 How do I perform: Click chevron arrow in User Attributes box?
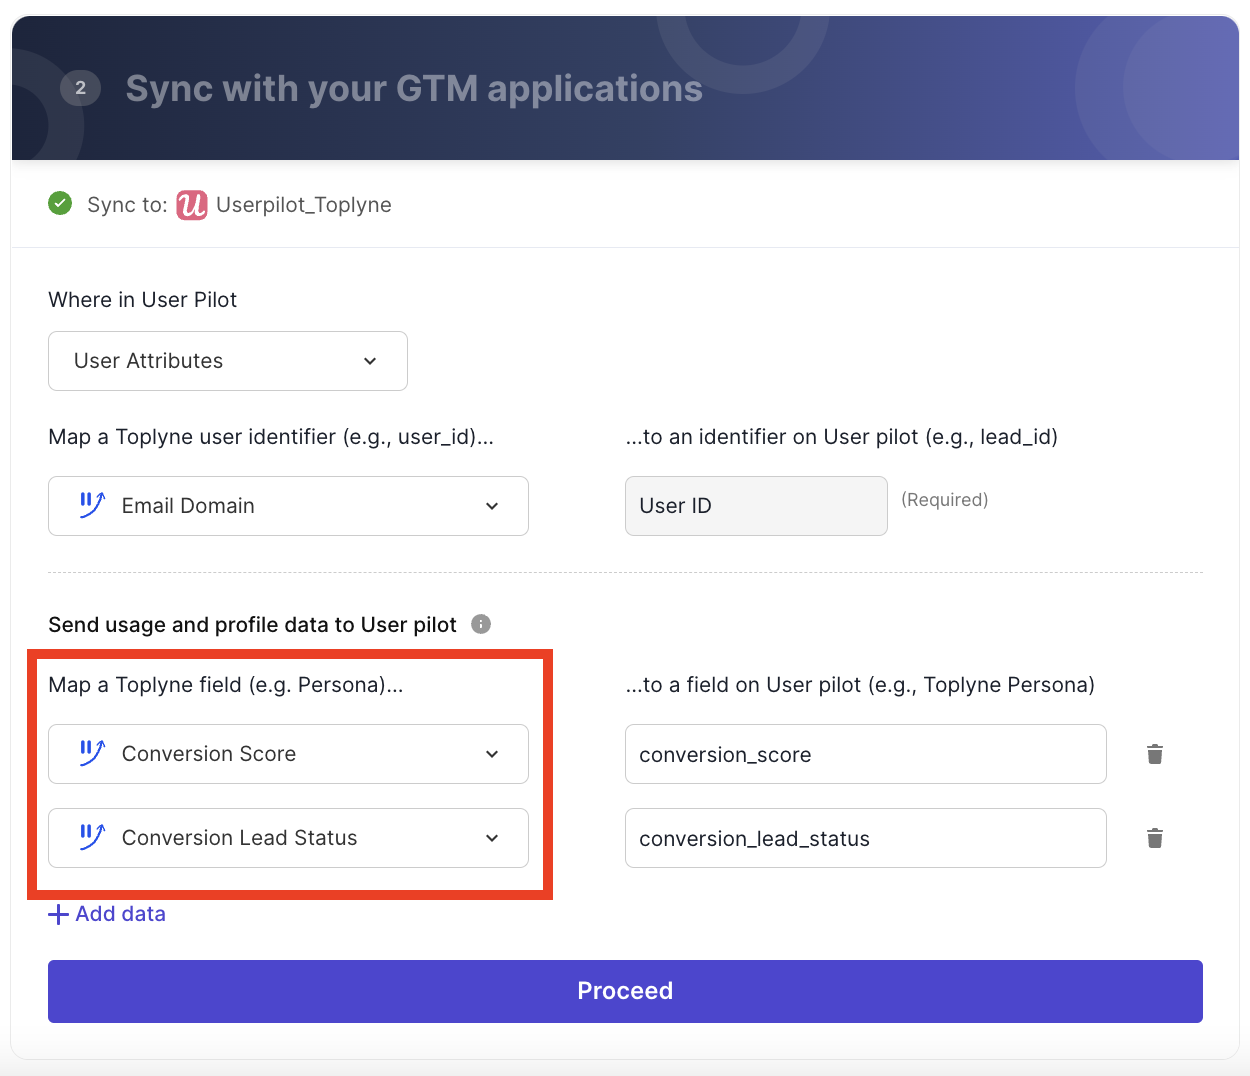(x=370, y=361)
